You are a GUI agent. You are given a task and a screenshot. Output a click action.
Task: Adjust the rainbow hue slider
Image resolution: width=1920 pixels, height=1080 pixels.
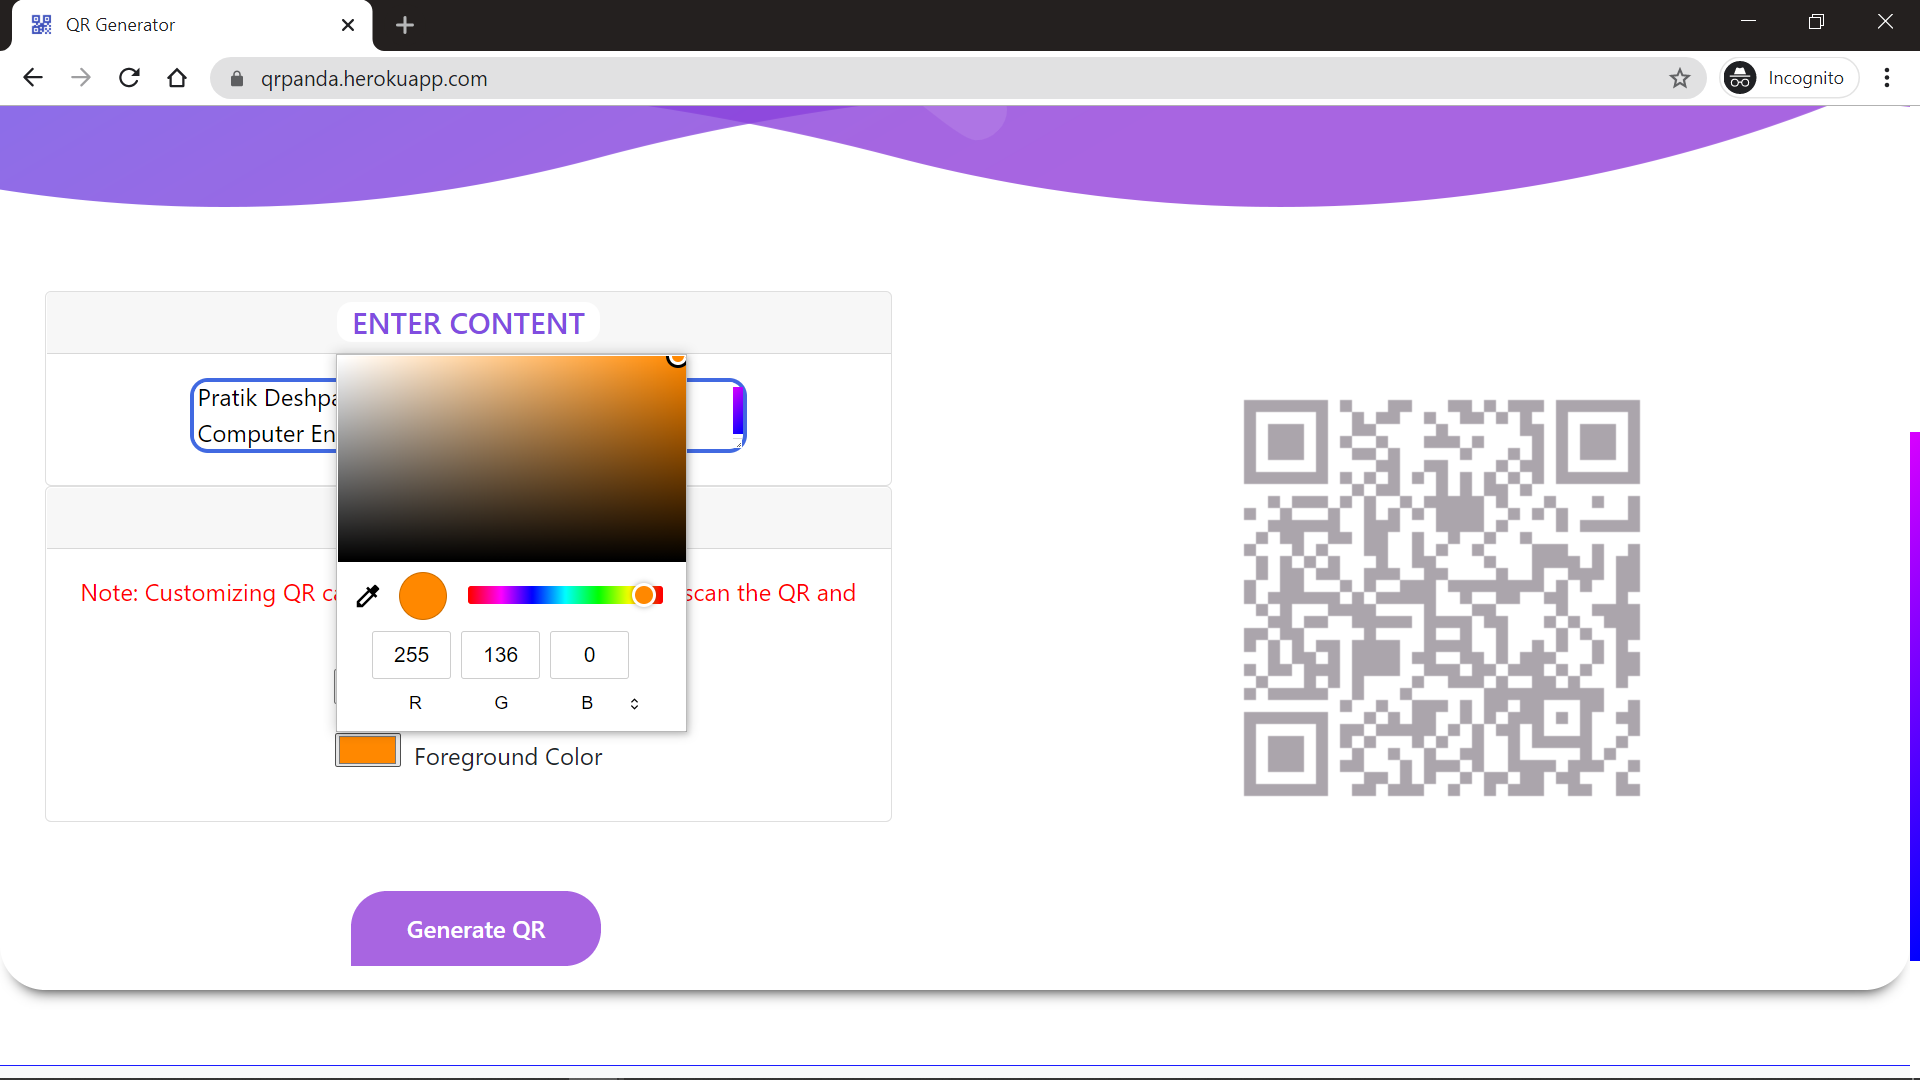point(566,596)
